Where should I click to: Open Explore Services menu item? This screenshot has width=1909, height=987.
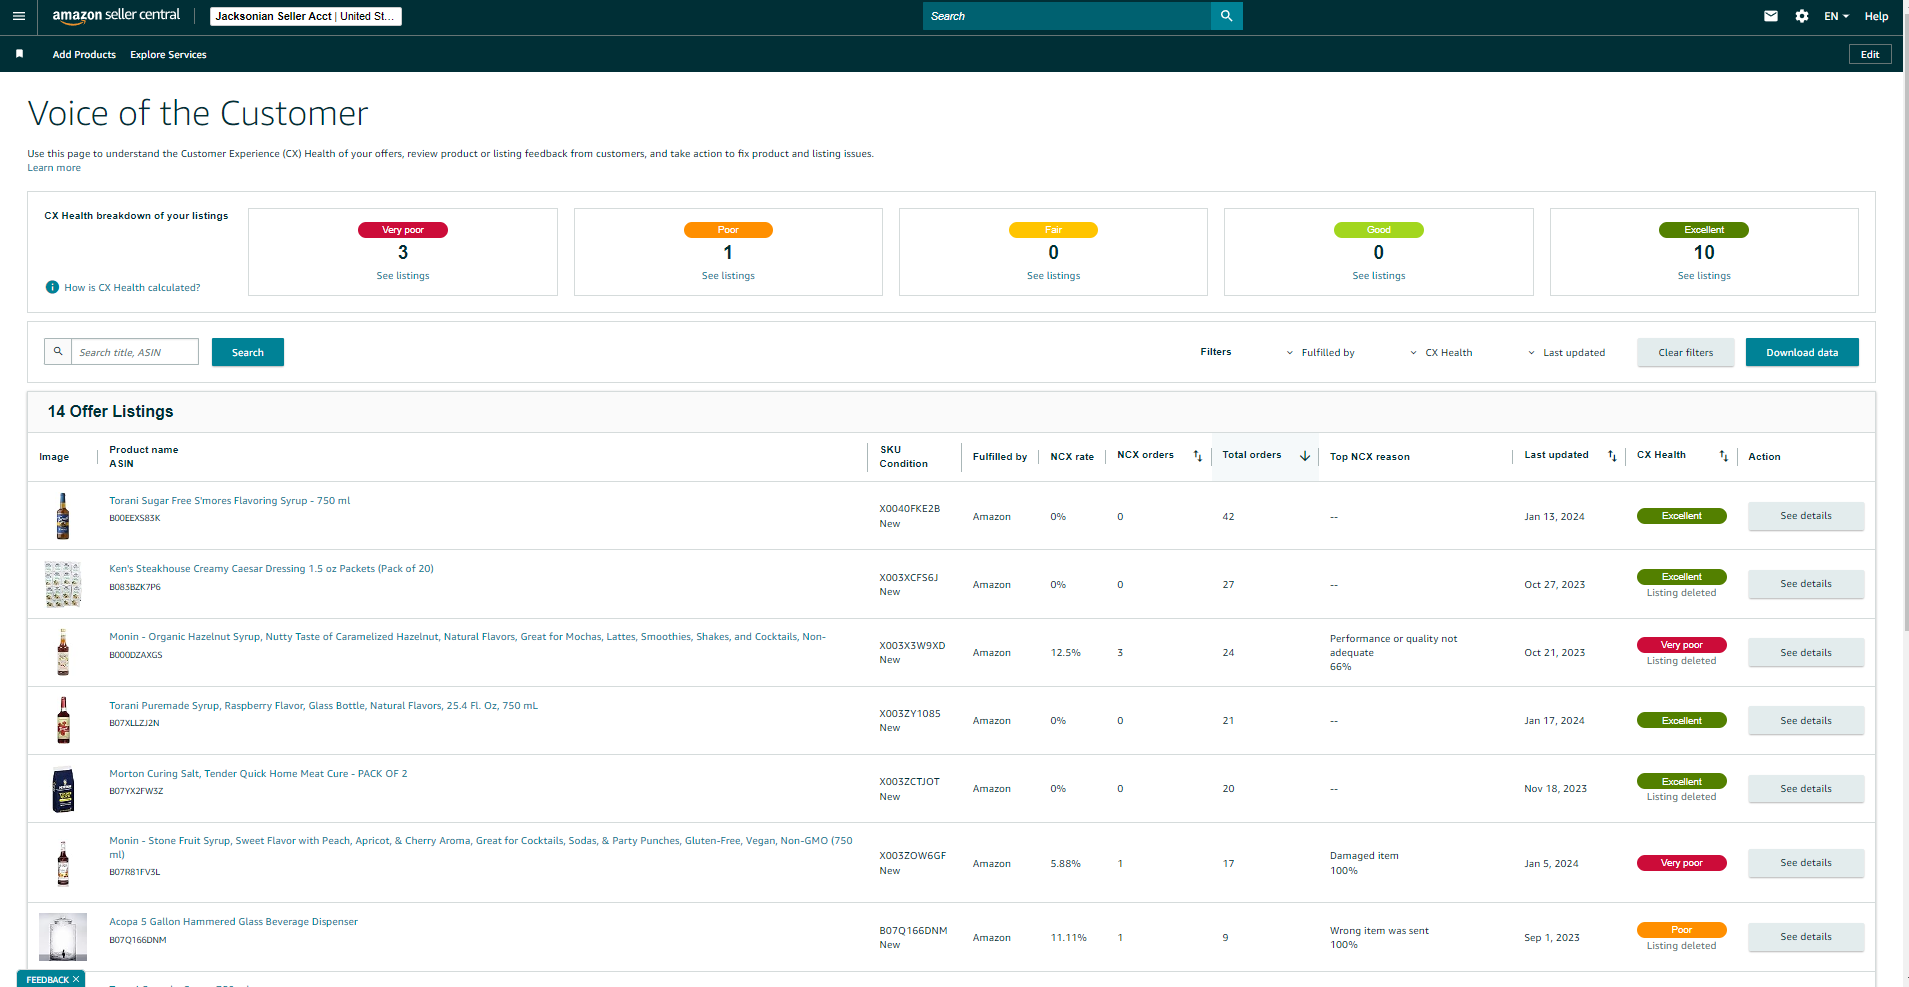click(168, 55)
